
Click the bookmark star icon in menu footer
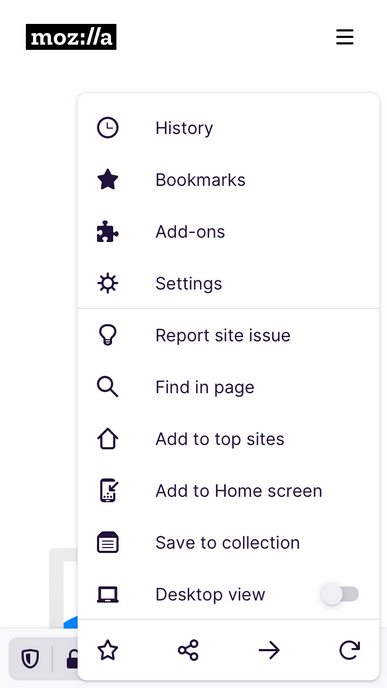click(108, 650)
